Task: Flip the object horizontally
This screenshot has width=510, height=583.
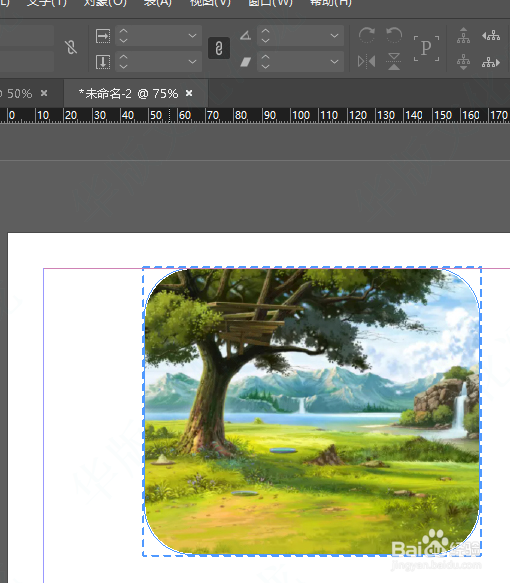Action: pyautogui.click(x=367, y=62)
